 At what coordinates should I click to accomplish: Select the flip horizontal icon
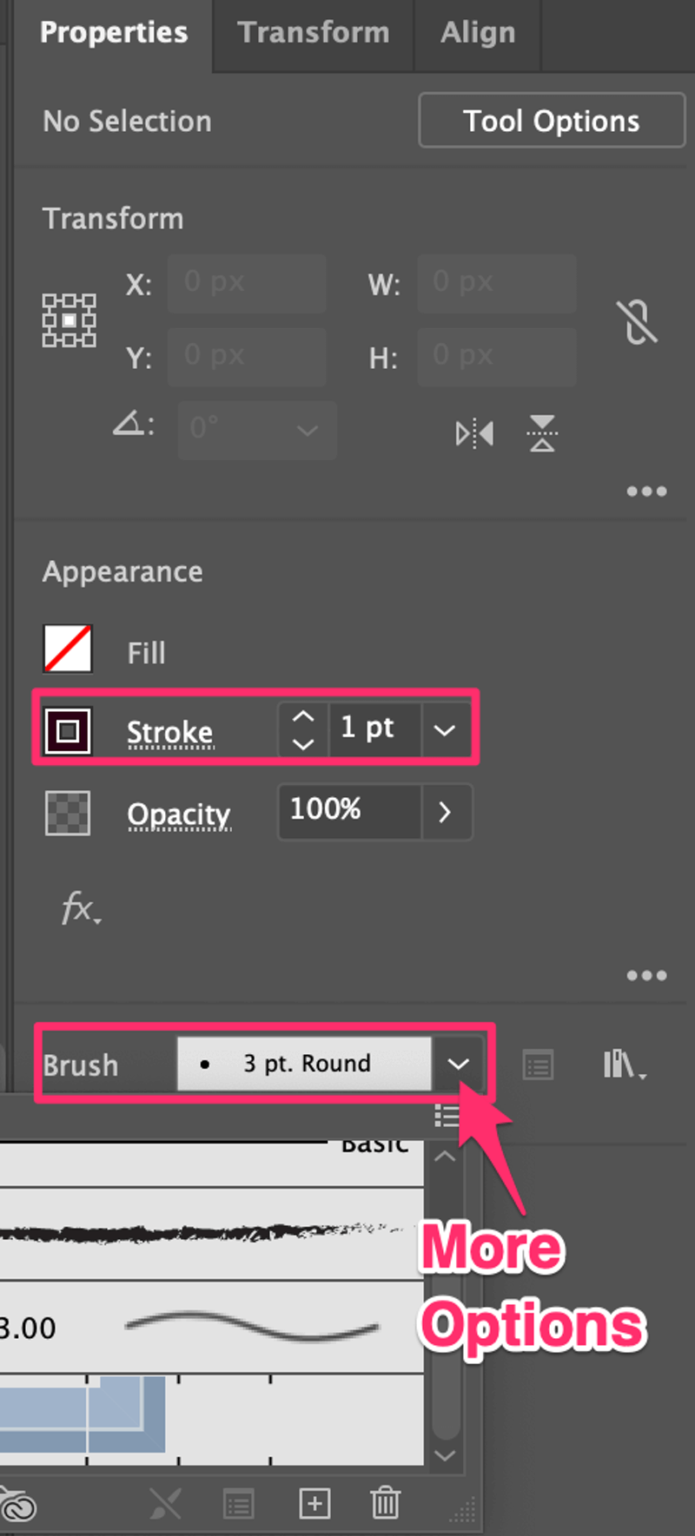pyautogui.click(x=473, y=433)
